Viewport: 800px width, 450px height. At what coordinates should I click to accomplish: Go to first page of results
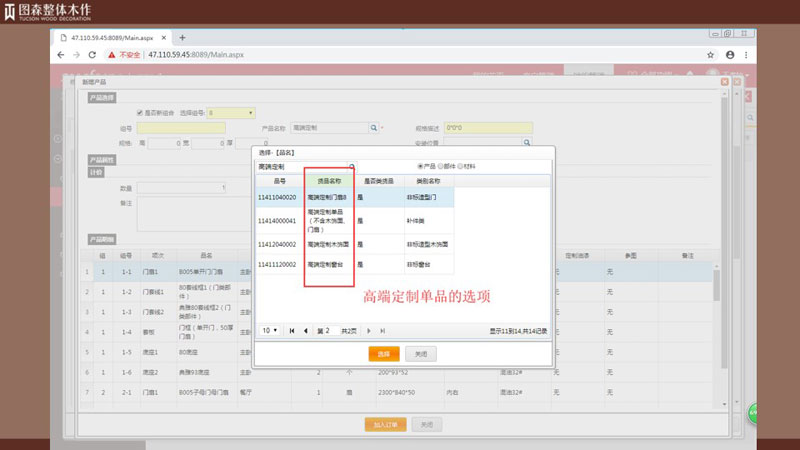292,330
